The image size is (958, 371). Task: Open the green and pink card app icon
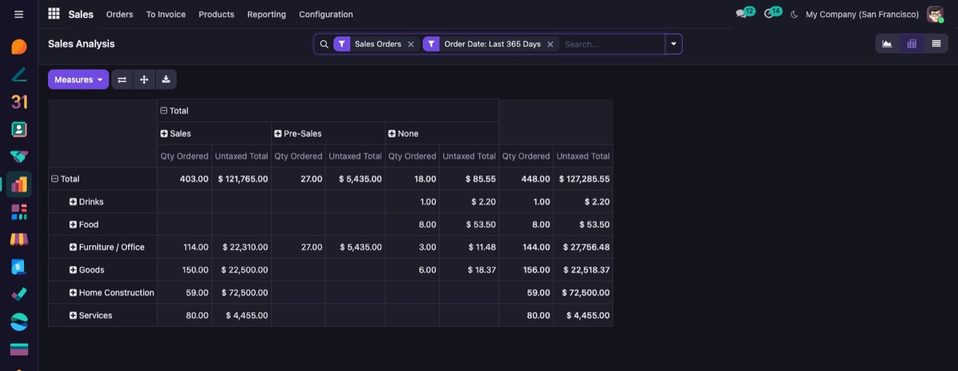(19, 350)
